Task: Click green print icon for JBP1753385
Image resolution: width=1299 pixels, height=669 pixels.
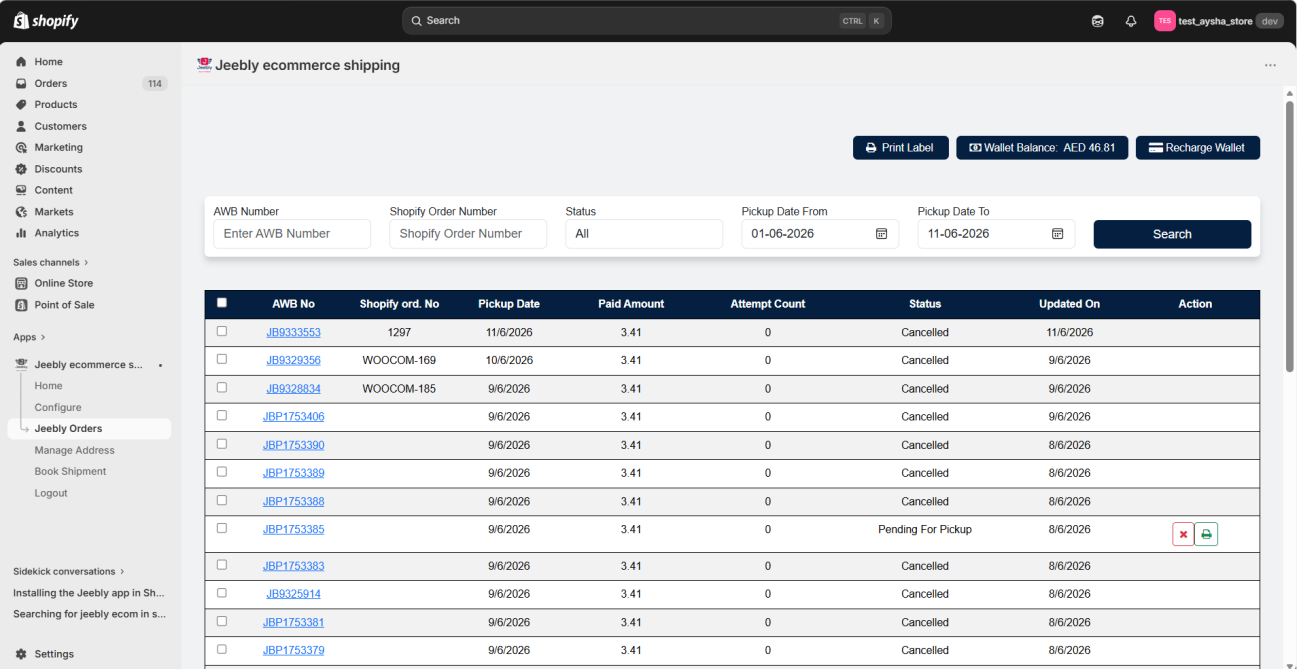Action: [x=1206, y=534]
